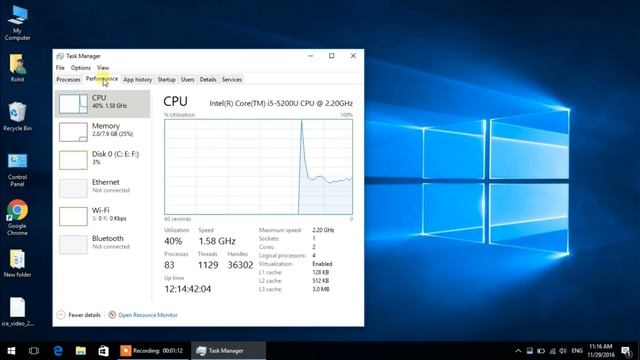The height and width of the screenshot is (360, 640).
Task: Collapse view with Fewer details
Action: pos(79,315)
